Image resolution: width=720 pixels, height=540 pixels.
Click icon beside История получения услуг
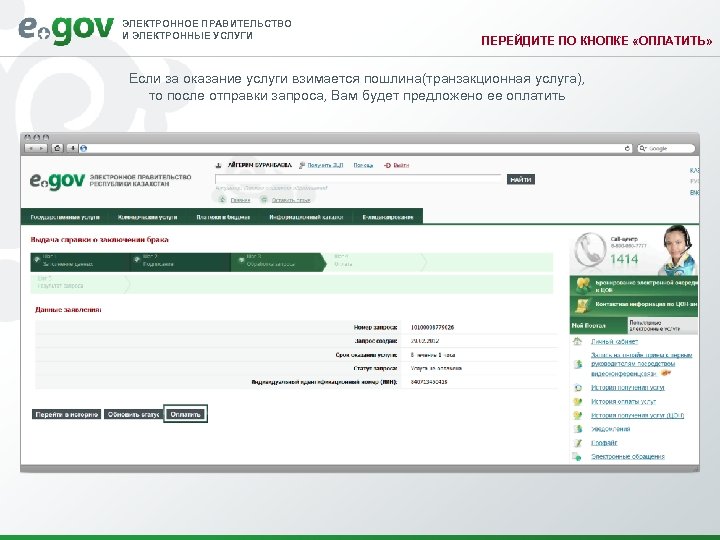[578, 388]
